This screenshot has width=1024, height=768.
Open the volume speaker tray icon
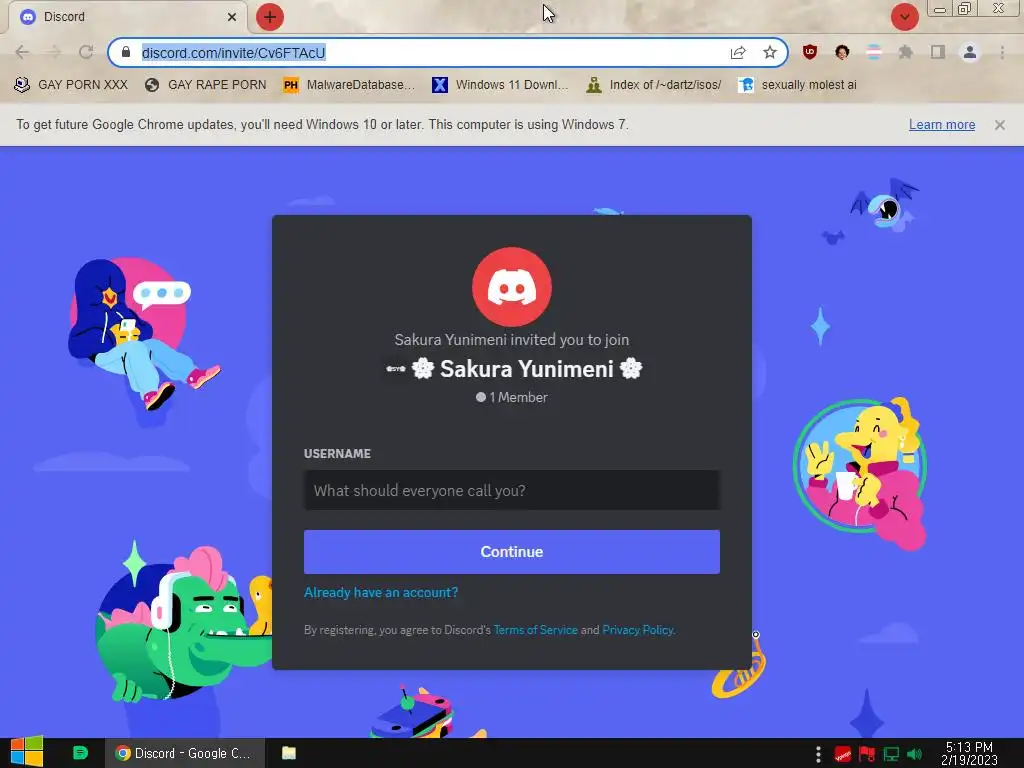click(914, 754)
